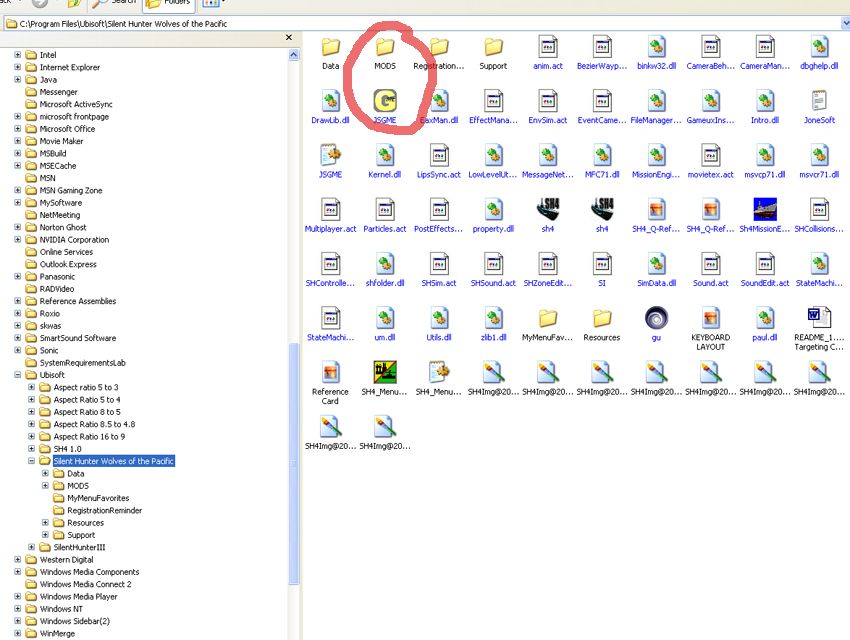Select the binkw32.dll file

coord(656,47)
